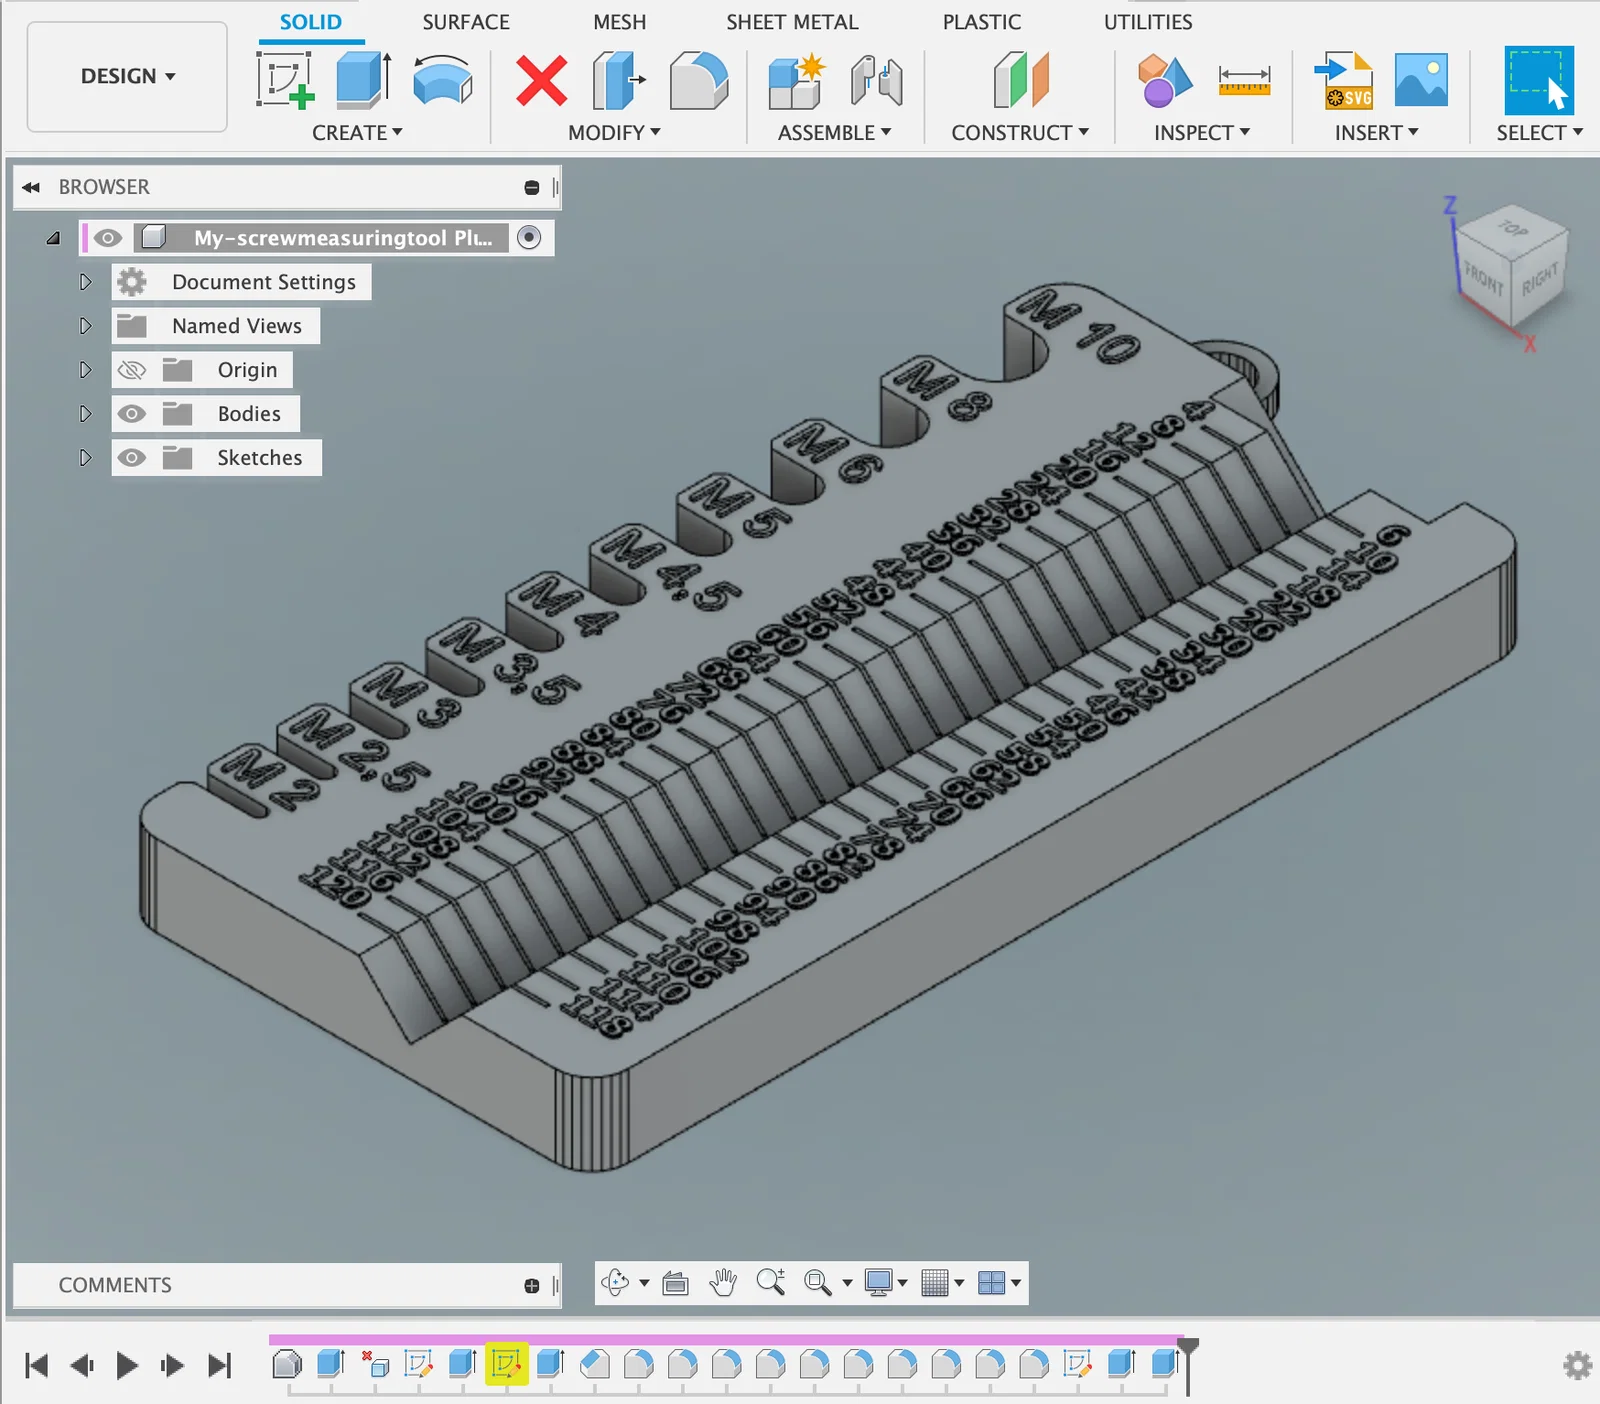
Task: Expand the Sketches folder node
Action: tap(85, 458)
